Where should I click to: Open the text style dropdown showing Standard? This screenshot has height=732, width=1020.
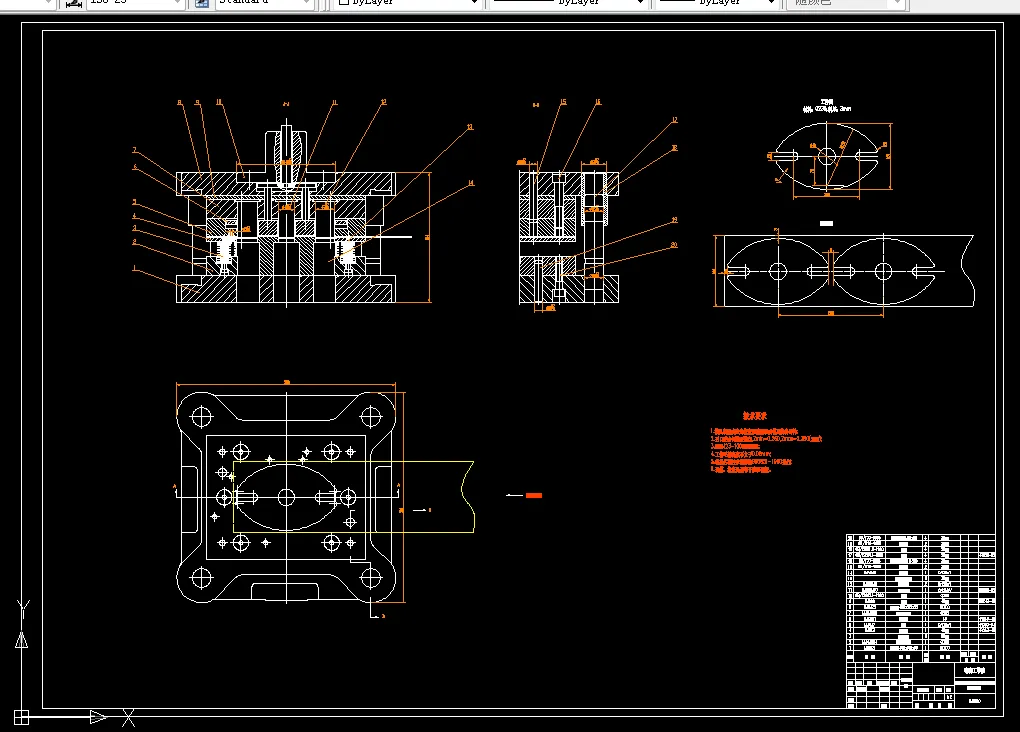tap(263, 3)
